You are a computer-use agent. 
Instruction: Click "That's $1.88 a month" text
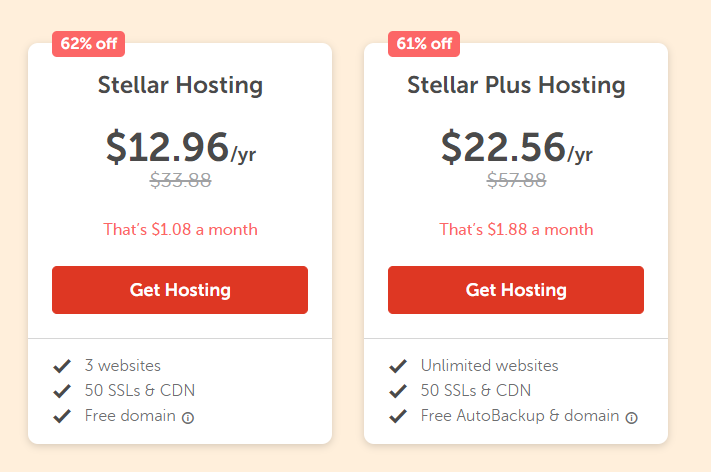coord(516,229)
